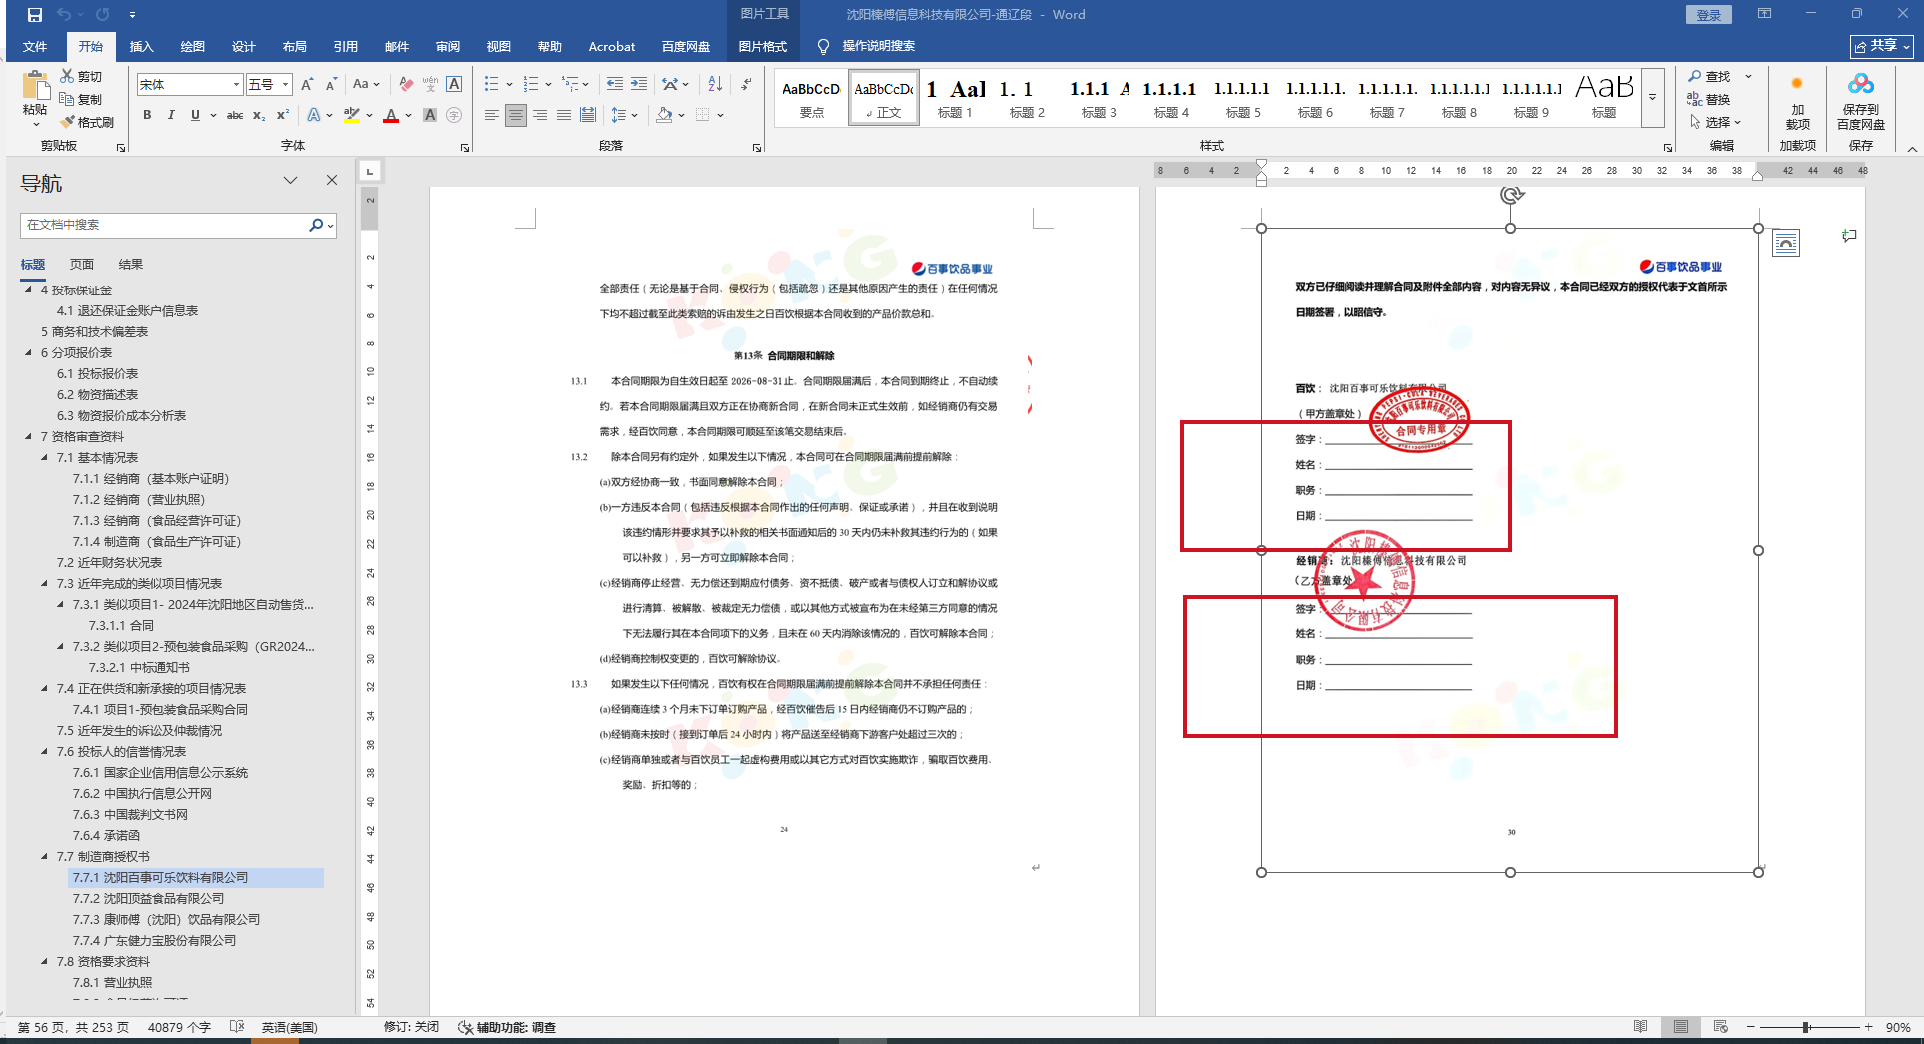
Task: Click the 共享 share button
Action: [1881, 46]
